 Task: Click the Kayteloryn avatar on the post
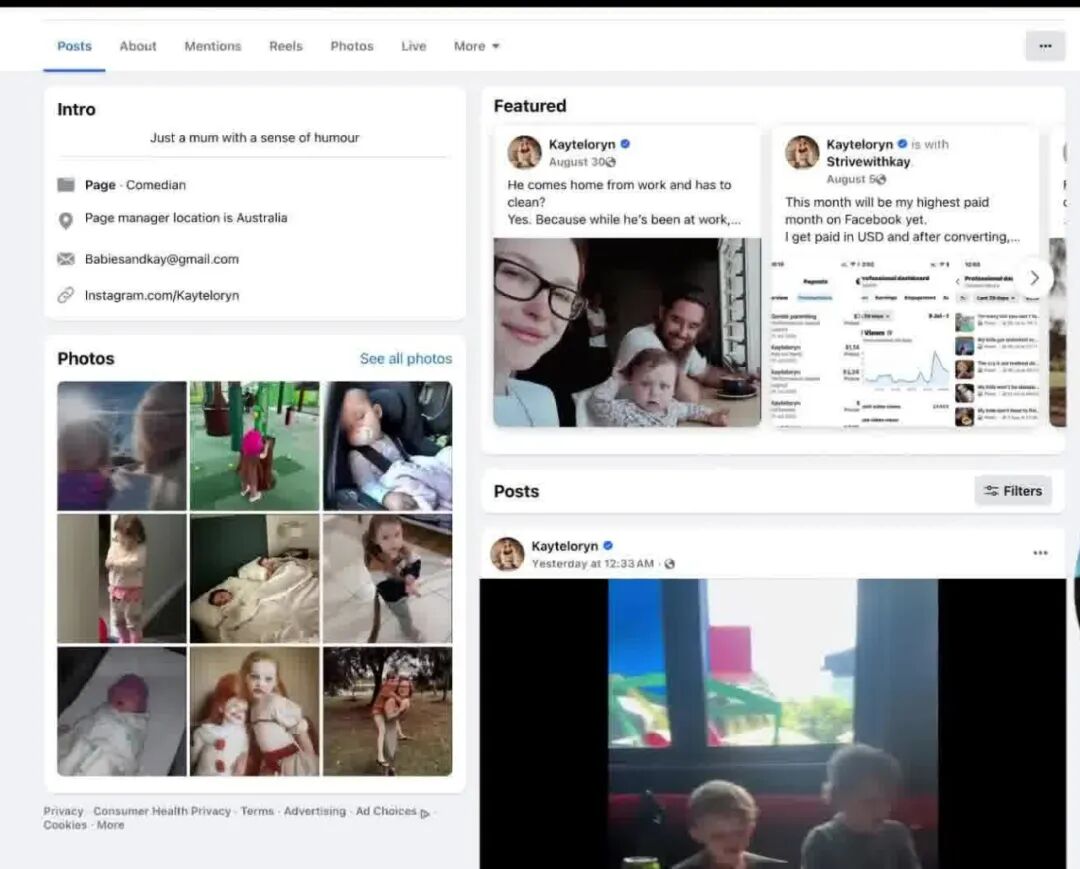507,554
